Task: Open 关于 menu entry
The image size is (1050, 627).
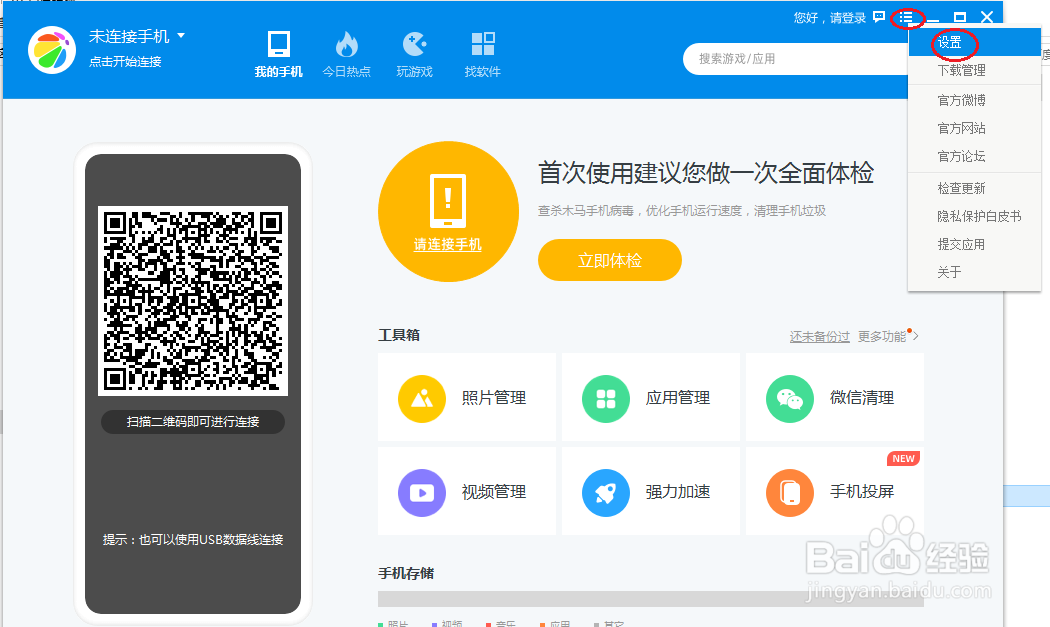Action: [974, 272]
